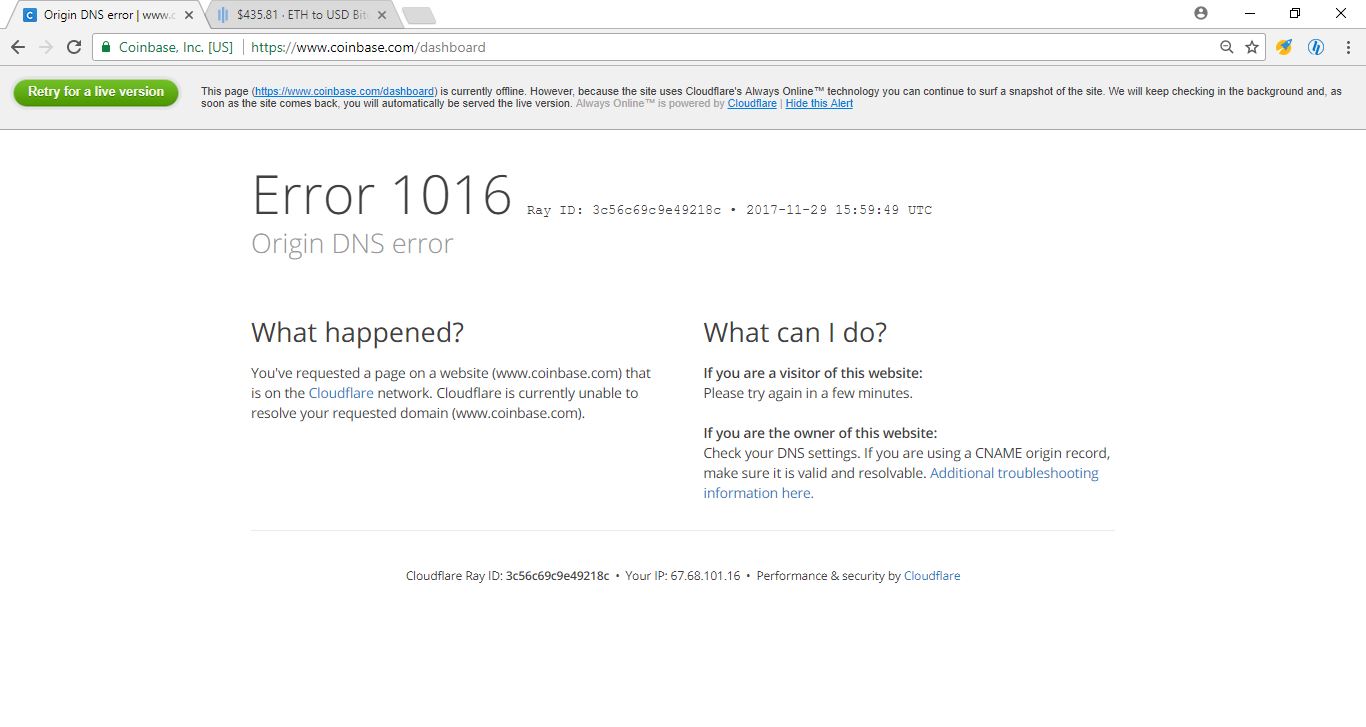This screenshot has height=727, width=1366.
Task: Click the Your IP: 67.68.101.16 text
Action: tap(683, 576)
